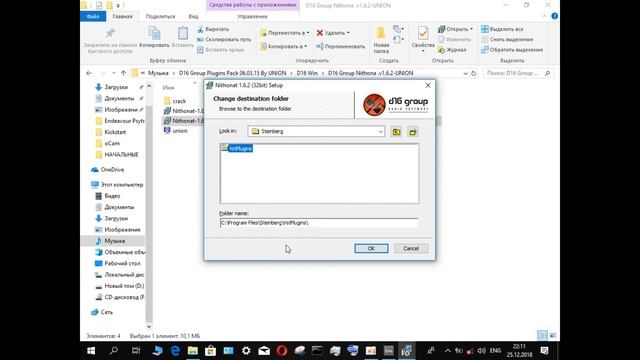Switch to the Главная ribbon tab

coord(122,16)
